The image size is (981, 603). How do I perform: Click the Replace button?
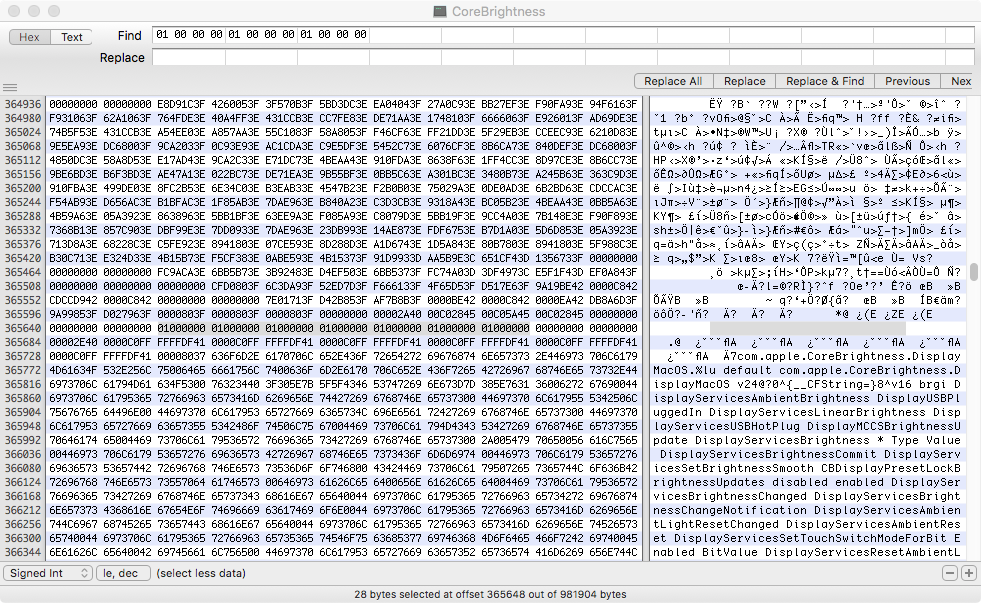[x=745, y=81]
